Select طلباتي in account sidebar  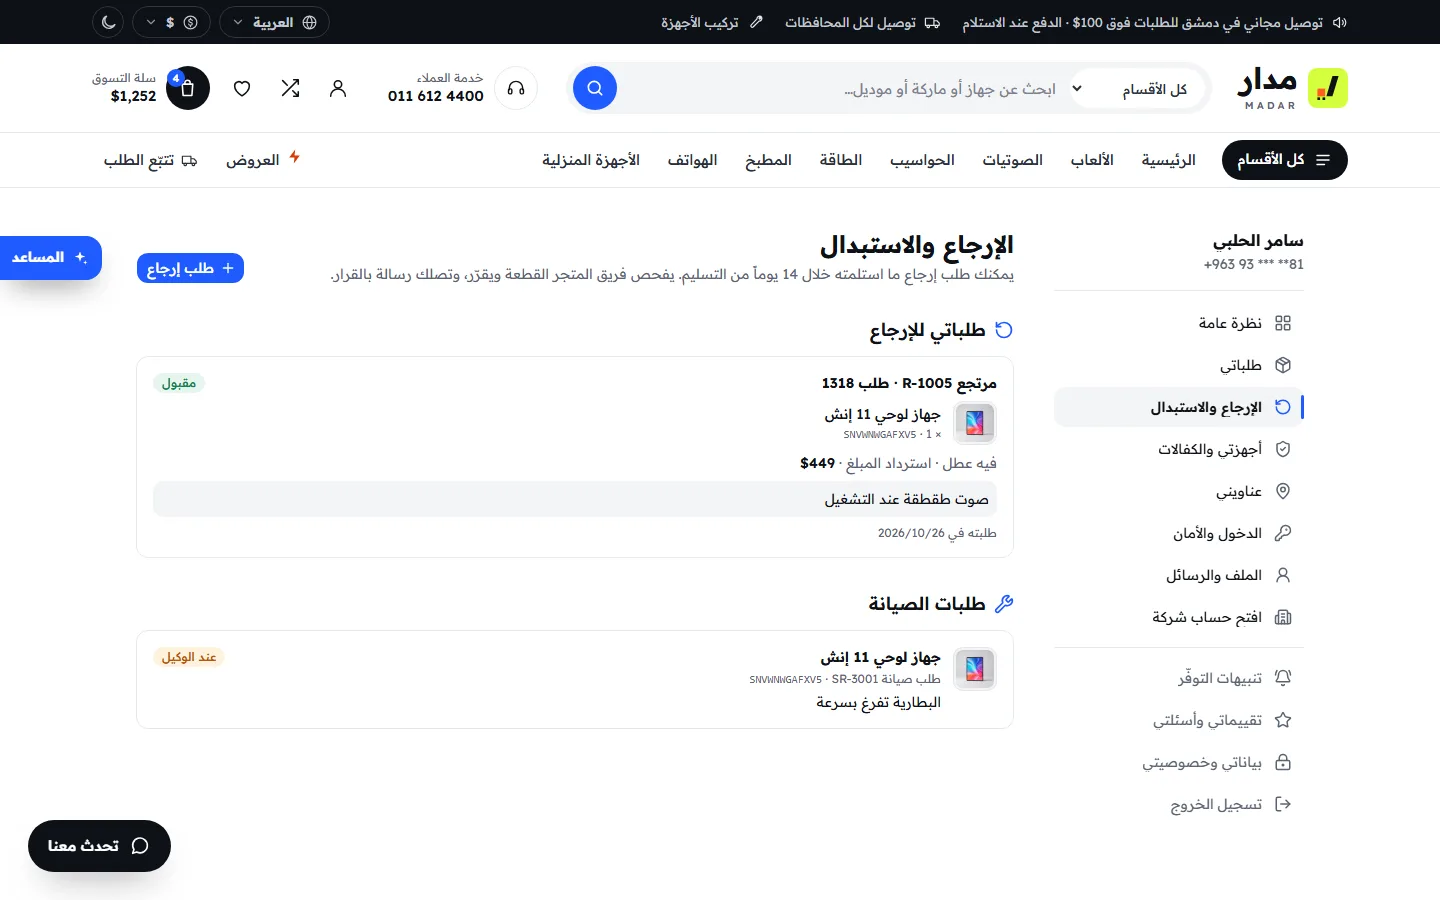[1178, 365]
